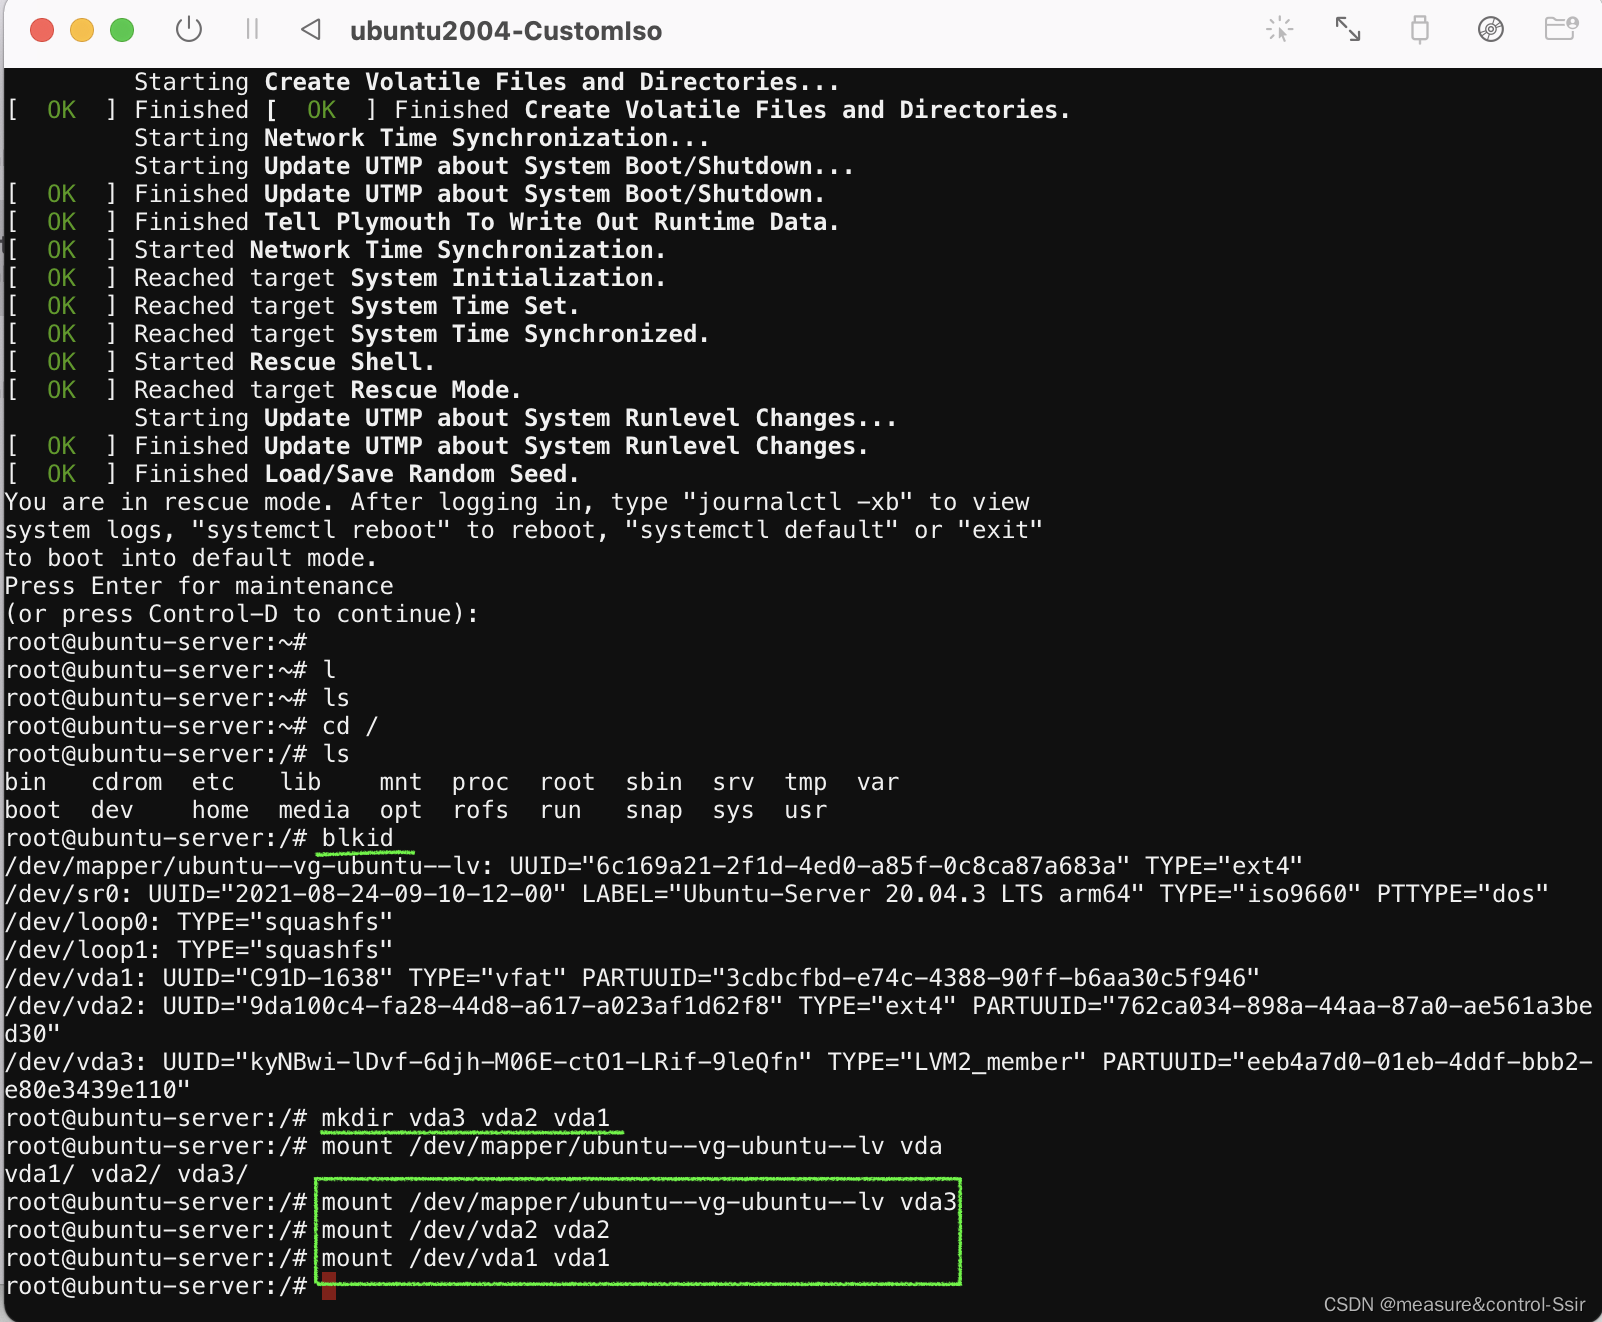Viewport: 1602px width, 1322px height.
Task: Click the pause icon to suspend the VM
Action: (x=252, y=30)
